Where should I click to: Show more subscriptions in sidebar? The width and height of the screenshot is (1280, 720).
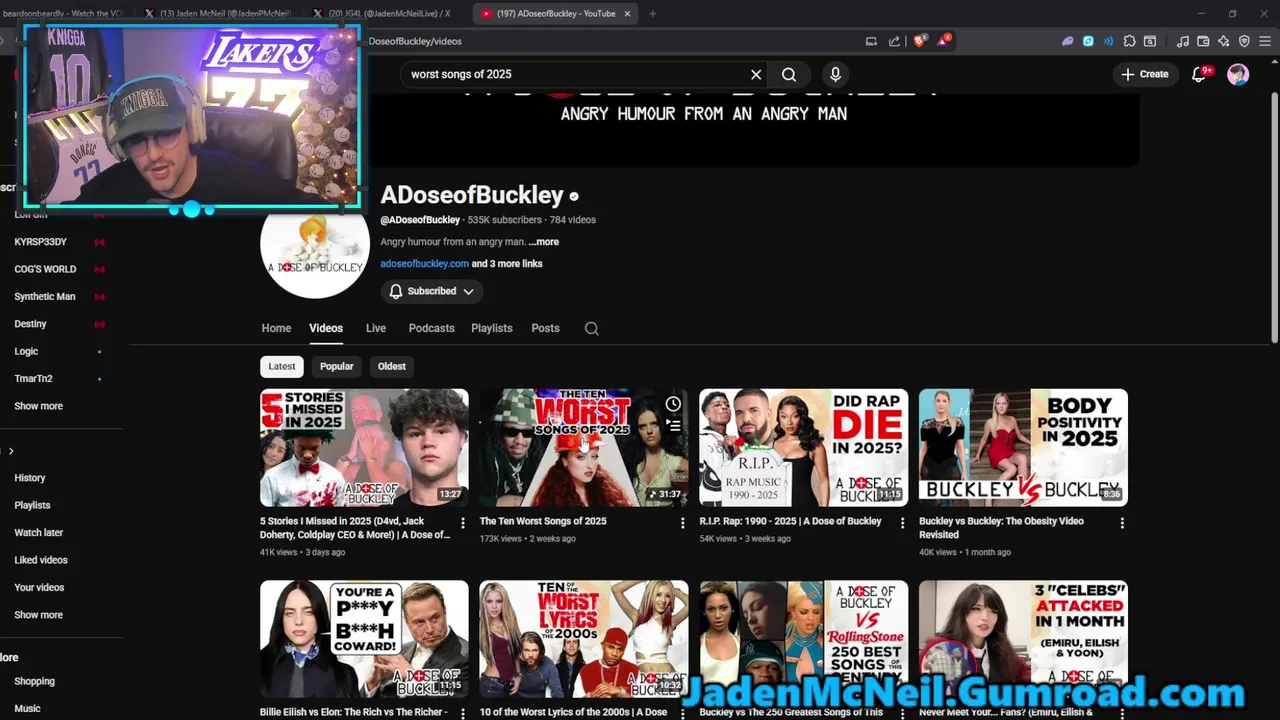(38, 406)
